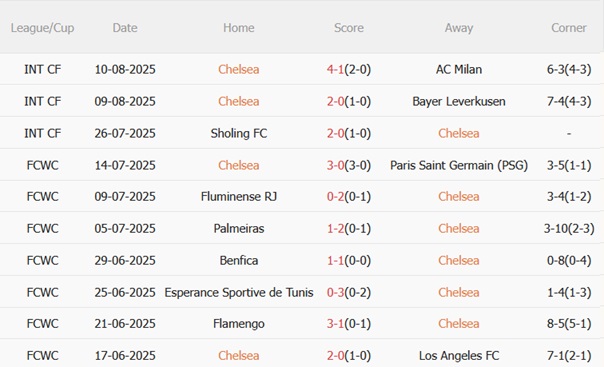Viewport: 604px width, 367px height.
Task: Open the Los Angeles FC link
Action: [x=459, y=355]
